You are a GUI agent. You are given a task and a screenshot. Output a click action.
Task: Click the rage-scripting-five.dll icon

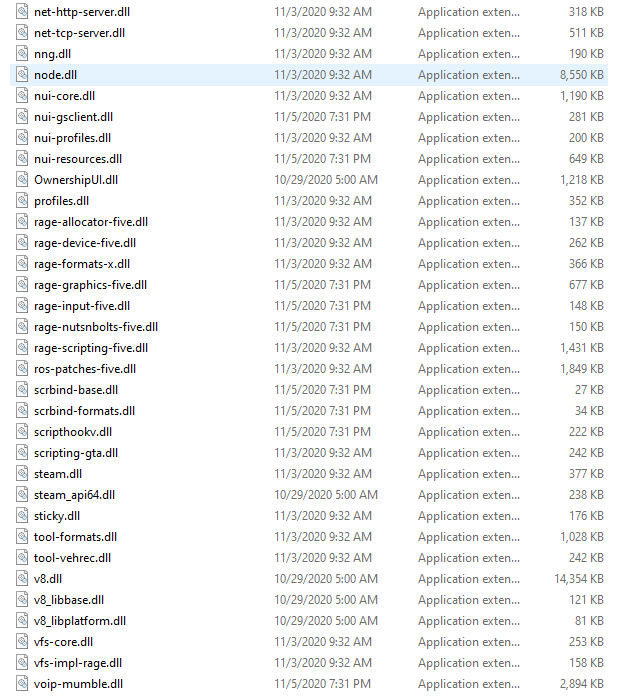point(22,347)
